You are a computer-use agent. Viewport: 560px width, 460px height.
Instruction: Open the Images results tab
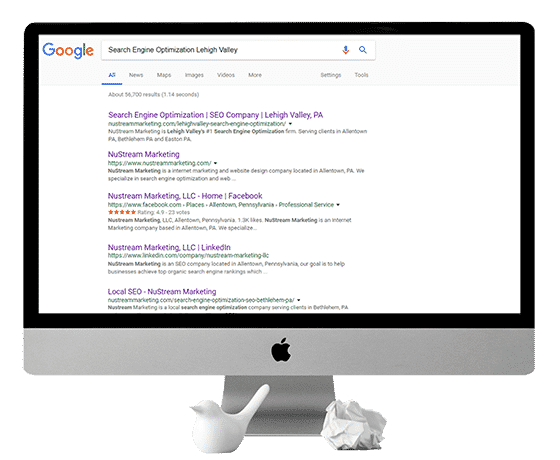[194, 75]
